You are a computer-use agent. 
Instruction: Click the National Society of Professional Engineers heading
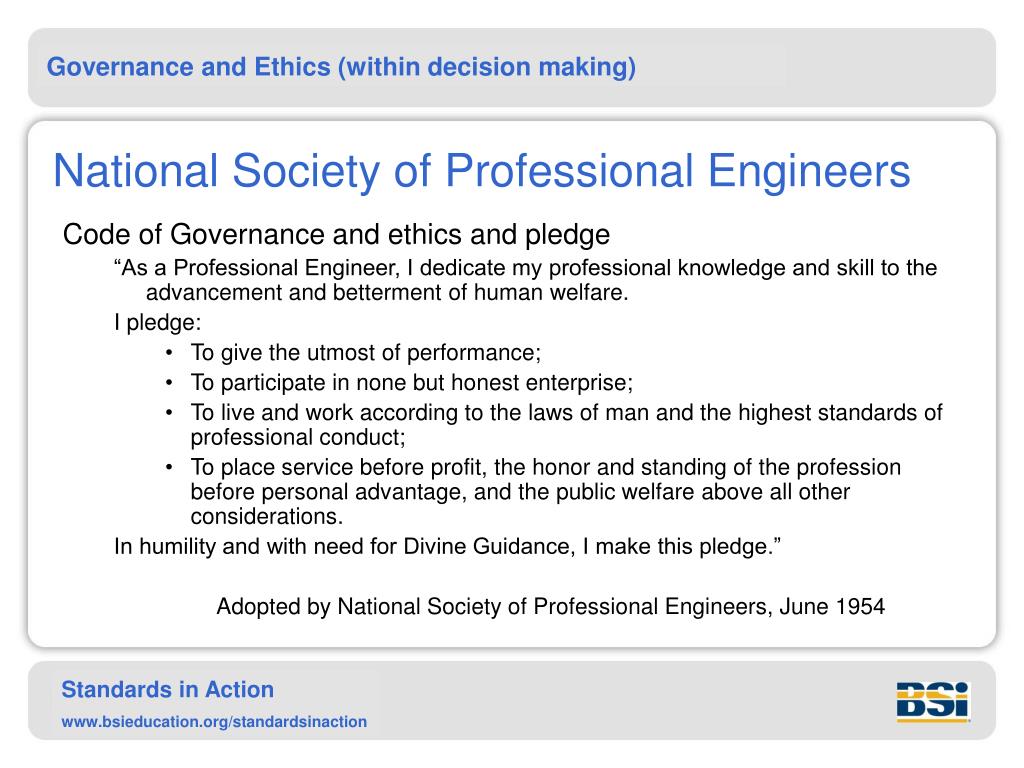(x=482, y=171)
